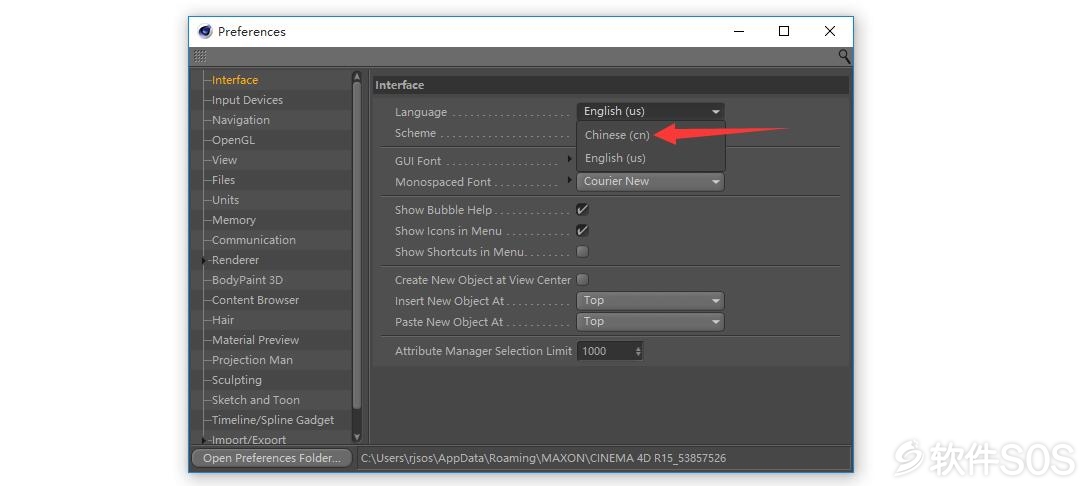Select BodyPaint 3D in the category list
The image size is (1091, 486).
tap(247, 280)
